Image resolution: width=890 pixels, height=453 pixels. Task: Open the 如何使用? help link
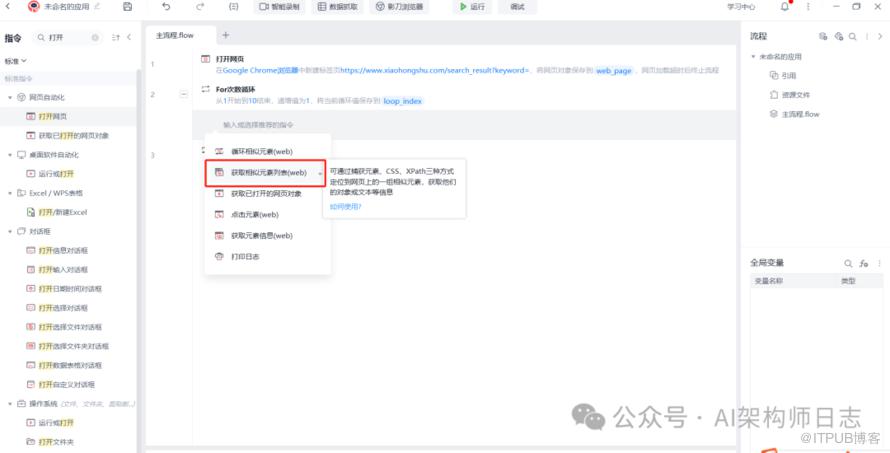click(346, 207)
